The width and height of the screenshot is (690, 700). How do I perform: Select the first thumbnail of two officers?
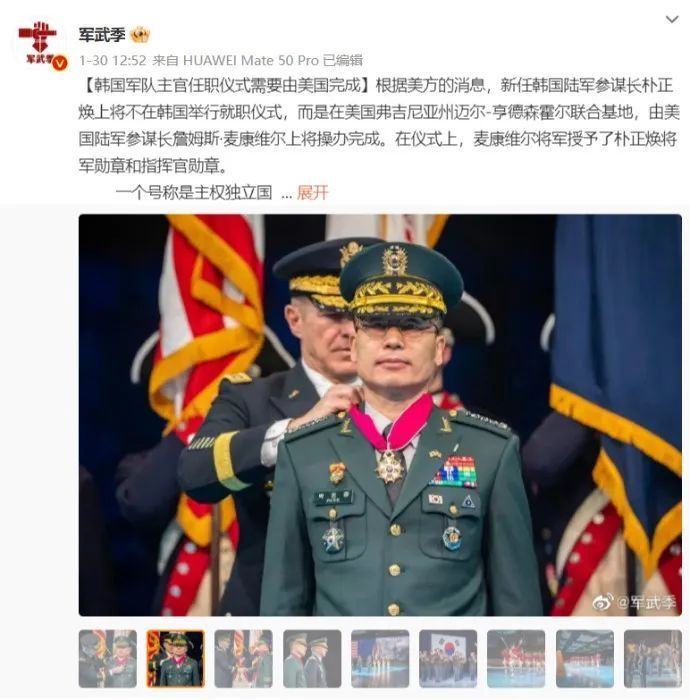coord(108,658)
